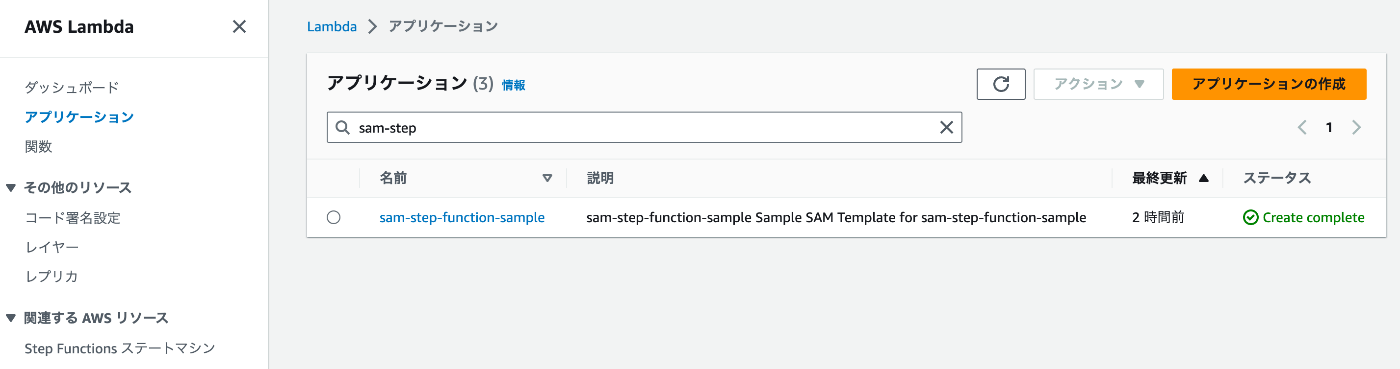Refresh the applications list
The height and width of the screenshot is (369, 1400).
click(x=1001, y=84)
